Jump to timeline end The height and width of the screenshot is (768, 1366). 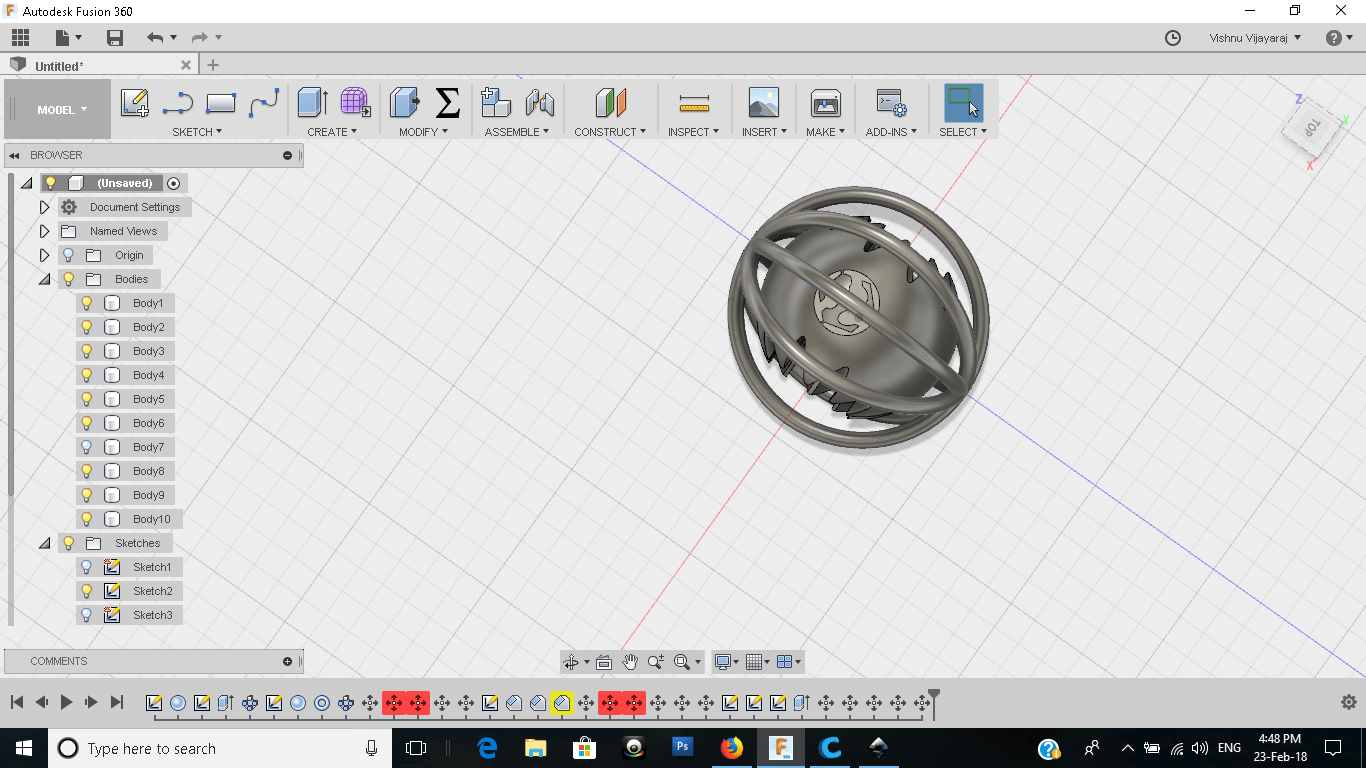point(117,702)
